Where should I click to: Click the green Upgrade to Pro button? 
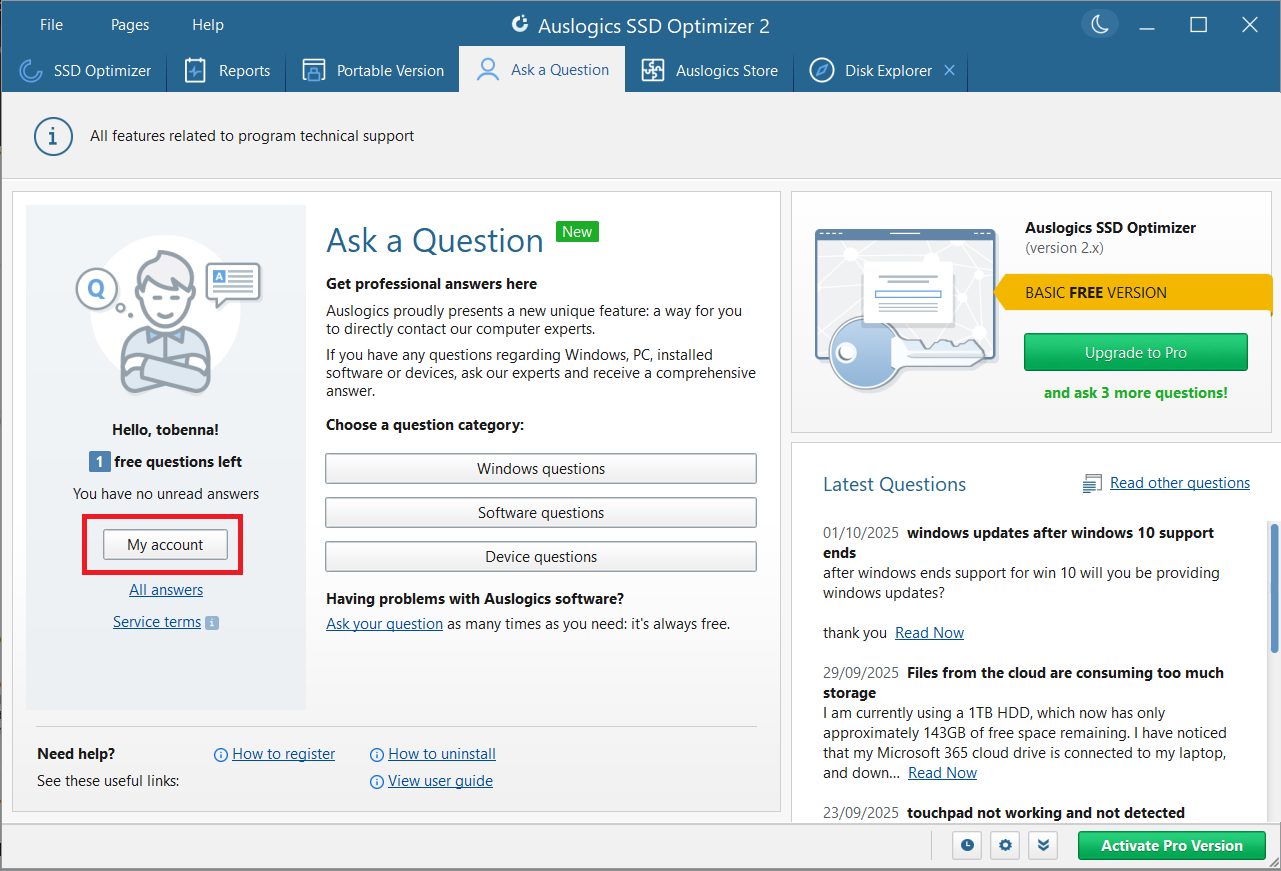click(x=1136, y=352)
